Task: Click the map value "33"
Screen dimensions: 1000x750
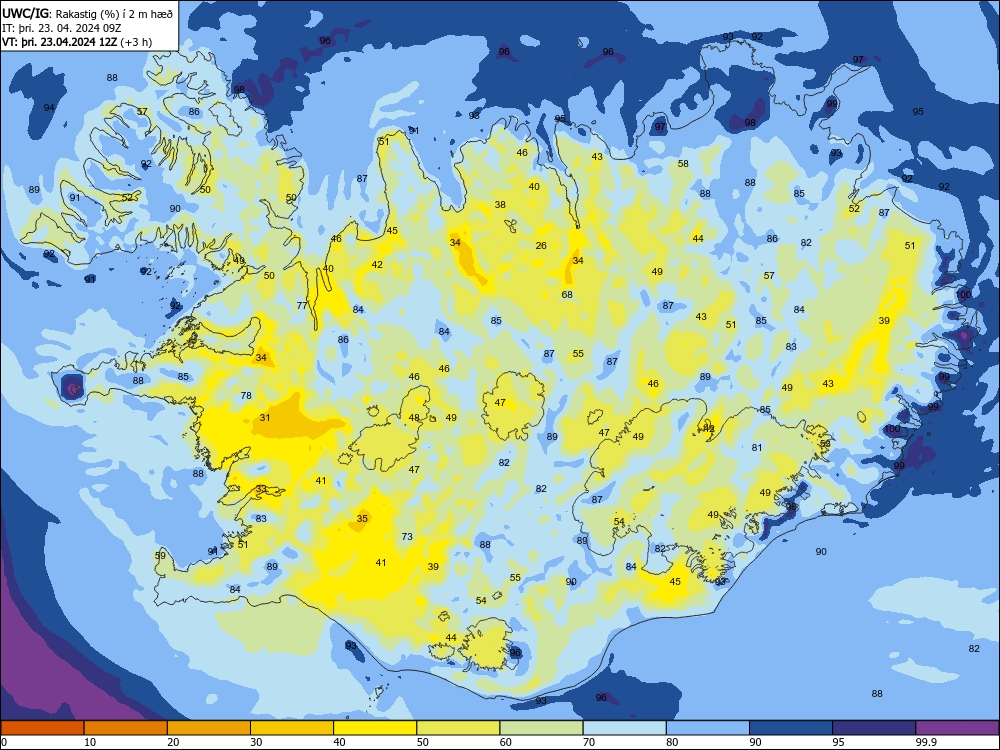Action: [x=261, y=489]
